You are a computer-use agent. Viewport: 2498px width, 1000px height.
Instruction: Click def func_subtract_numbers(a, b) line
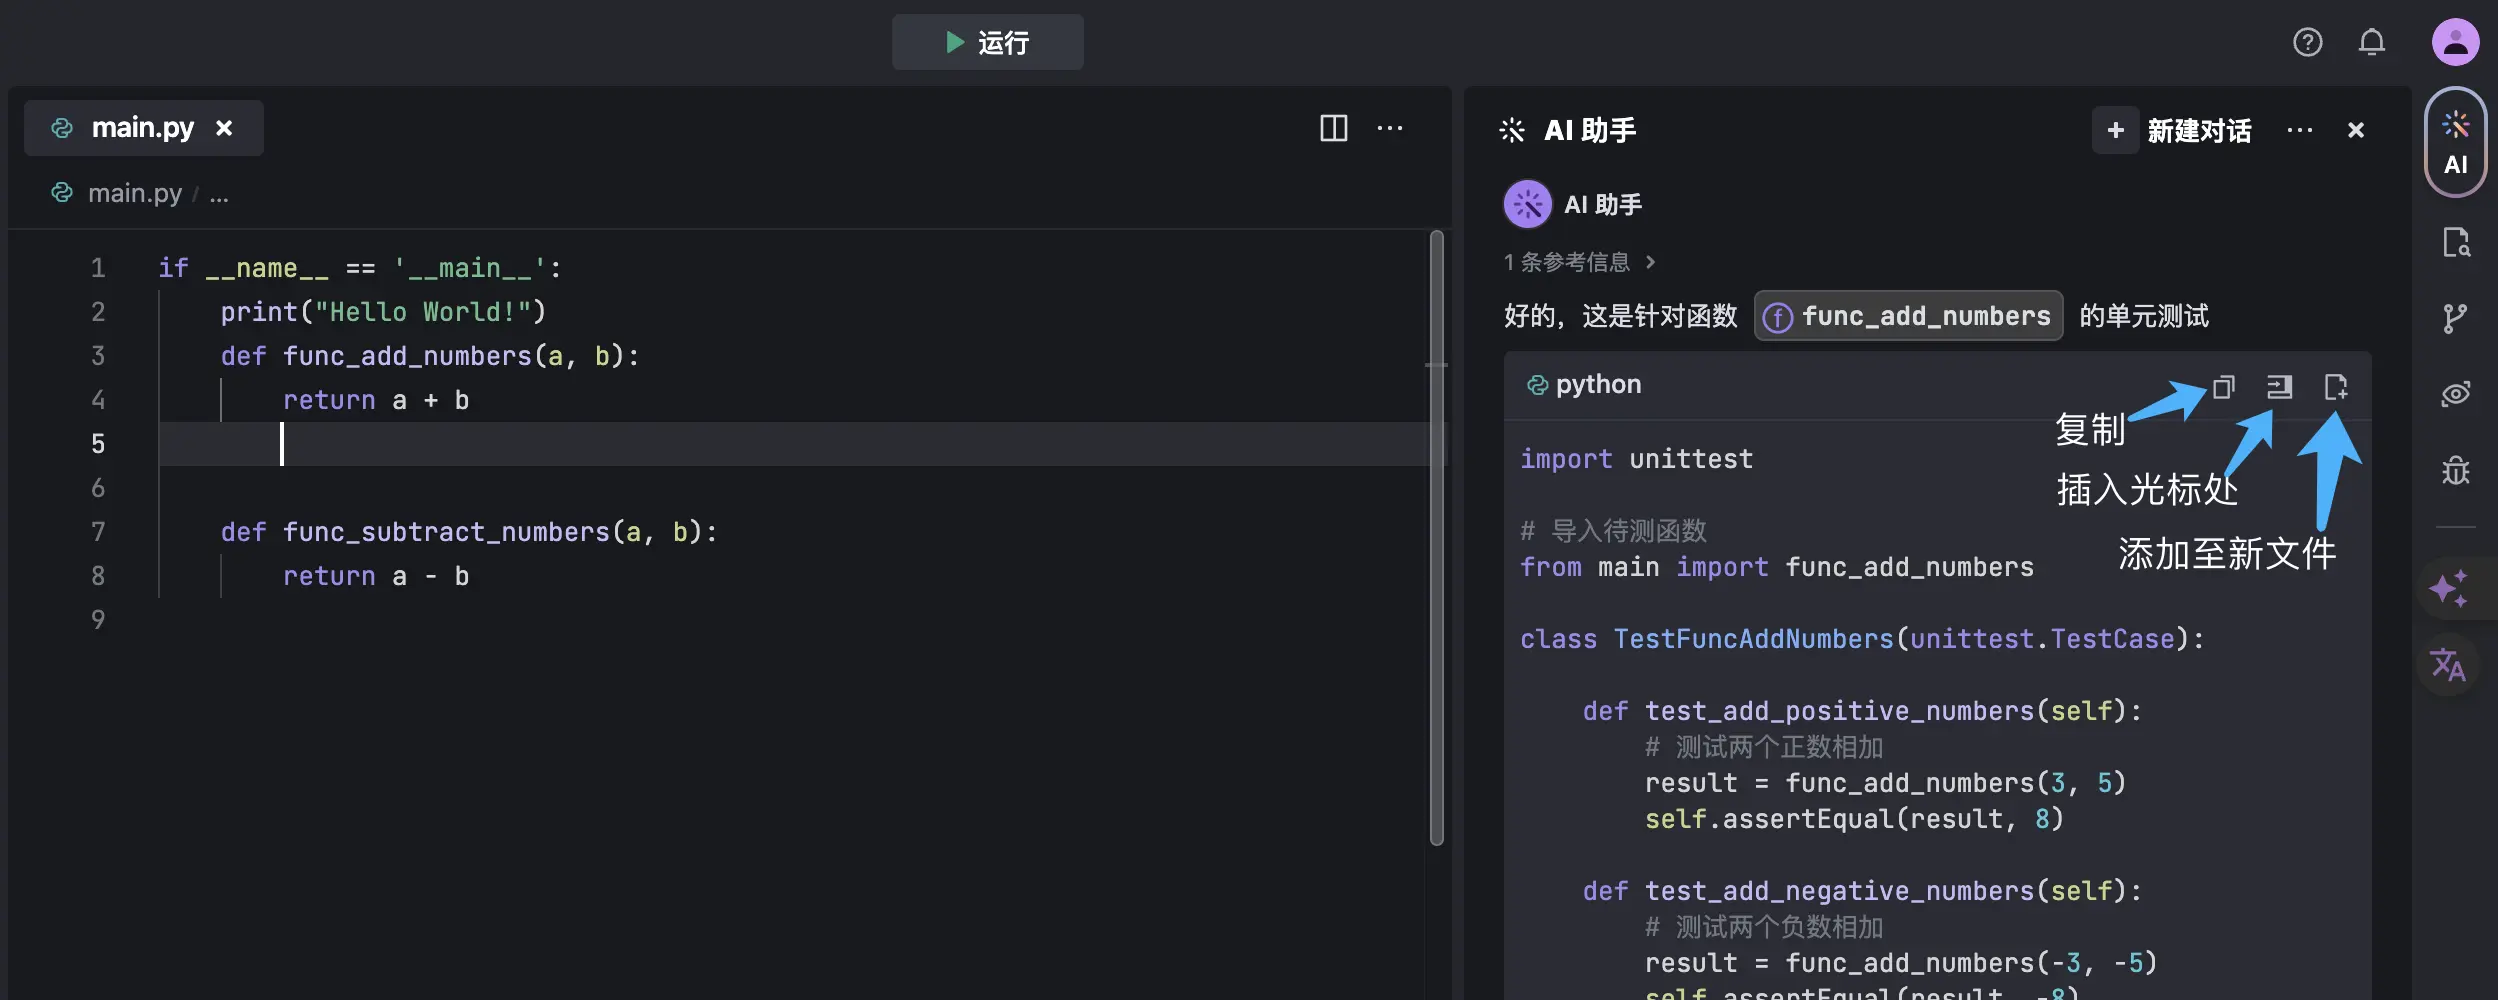(x=469, y=532)
